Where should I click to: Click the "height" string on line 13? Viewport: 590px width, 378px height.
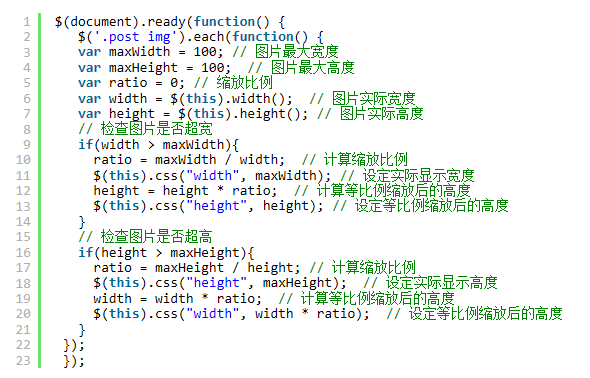click(x=216, y=206)
